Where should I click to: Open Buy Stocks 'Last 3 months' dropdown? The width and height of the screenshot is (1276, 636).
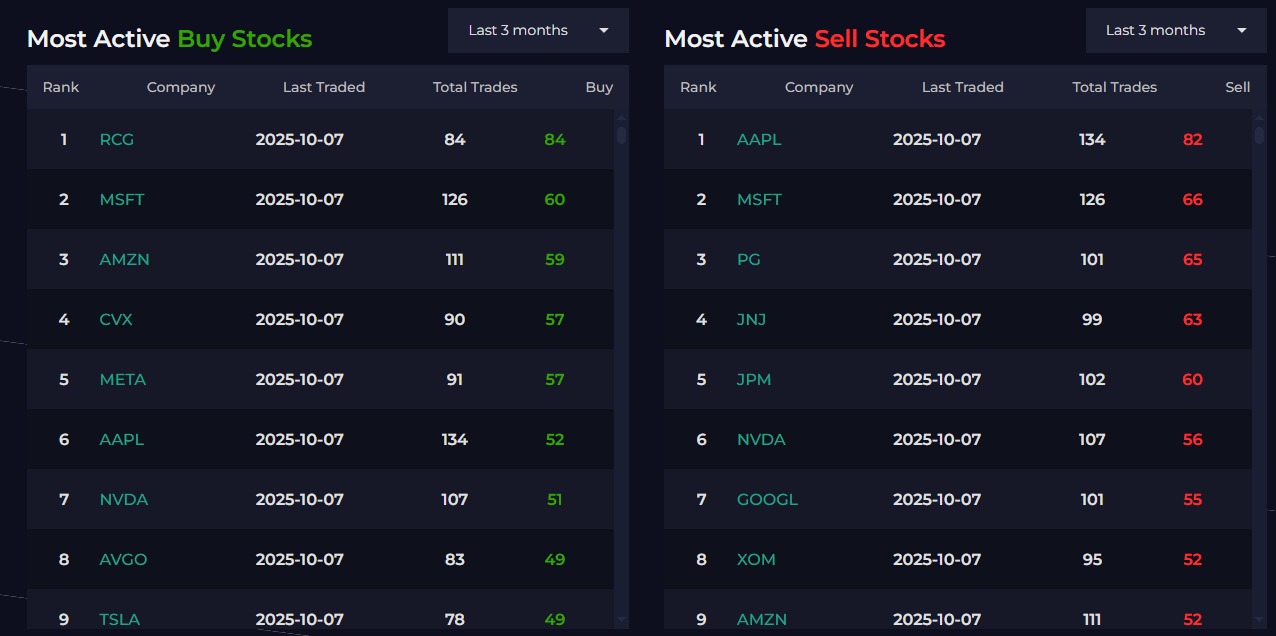(x=538, y=30)
